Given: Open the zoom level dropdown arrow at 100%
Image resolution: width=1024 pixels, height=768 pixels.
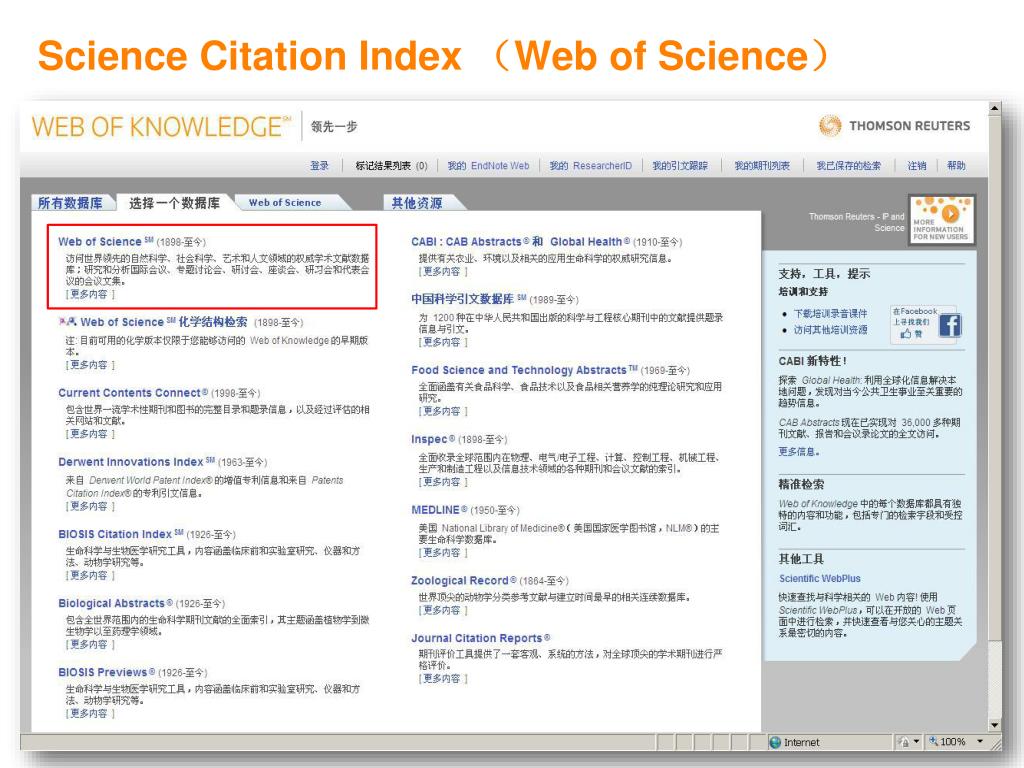Looking at the screenshot, I should coord(980,742).
